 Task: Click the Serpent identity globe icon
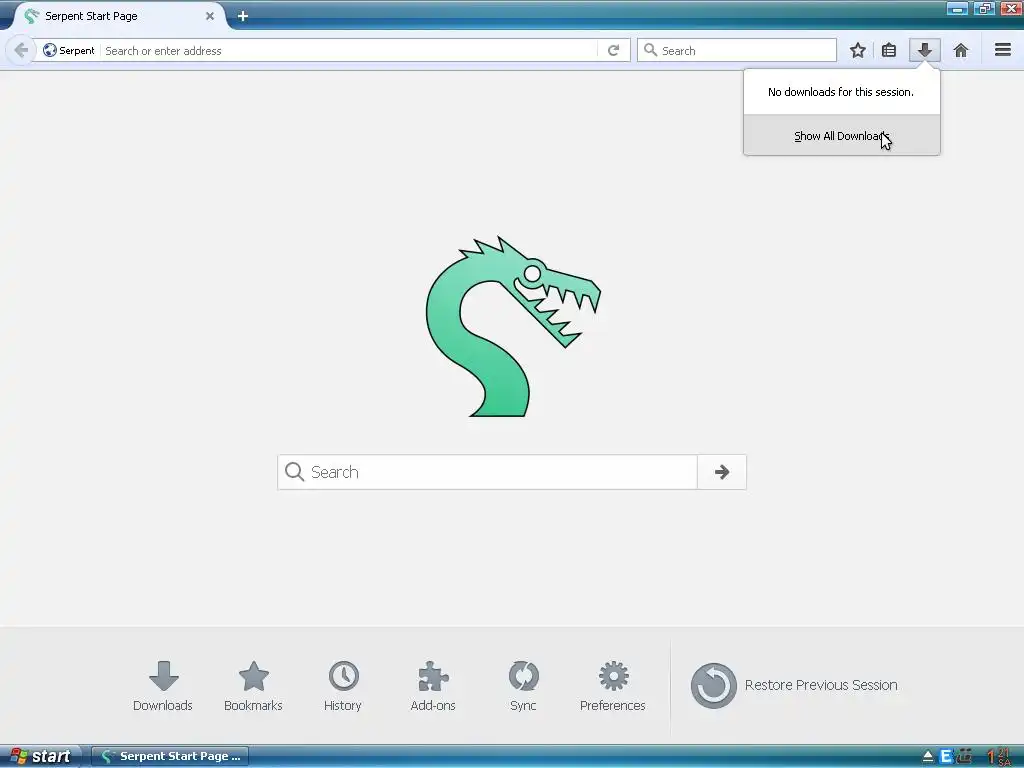point(50,50)
